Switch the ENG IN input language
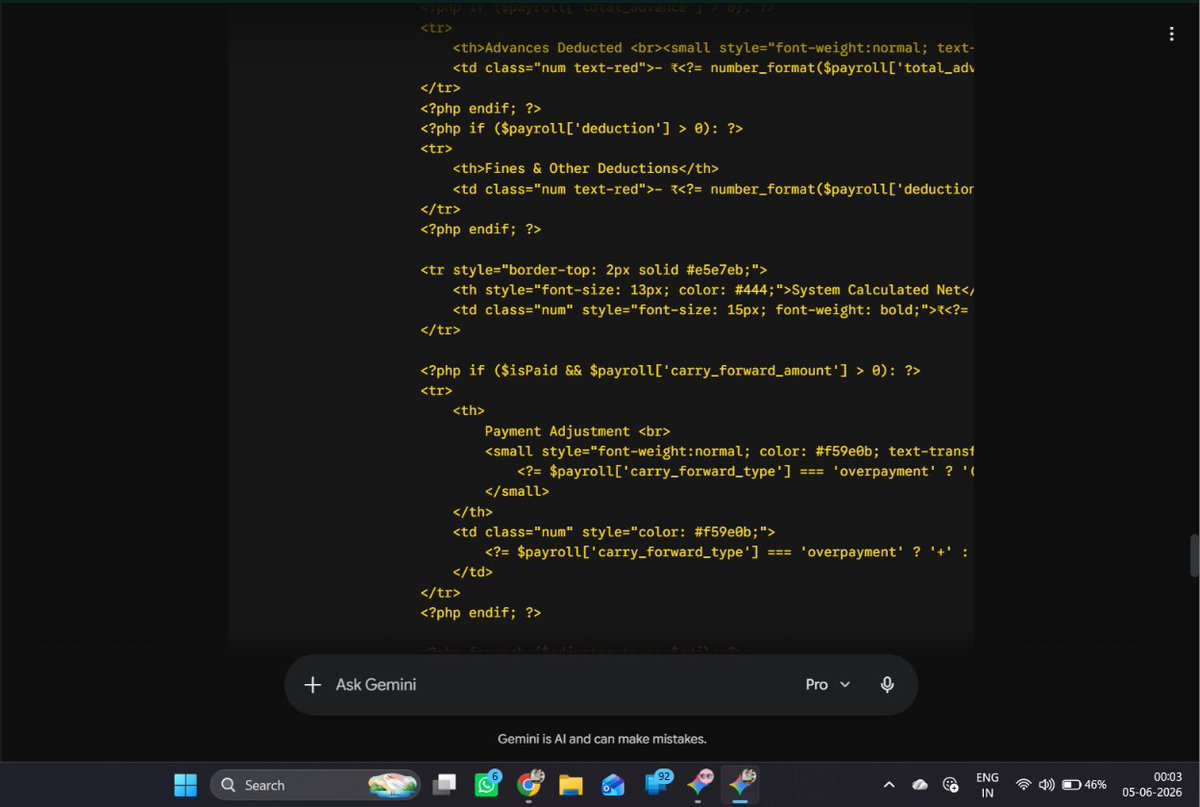Image resolution: width=1200 pixels, height=807 pixels. tap(987, 785)
